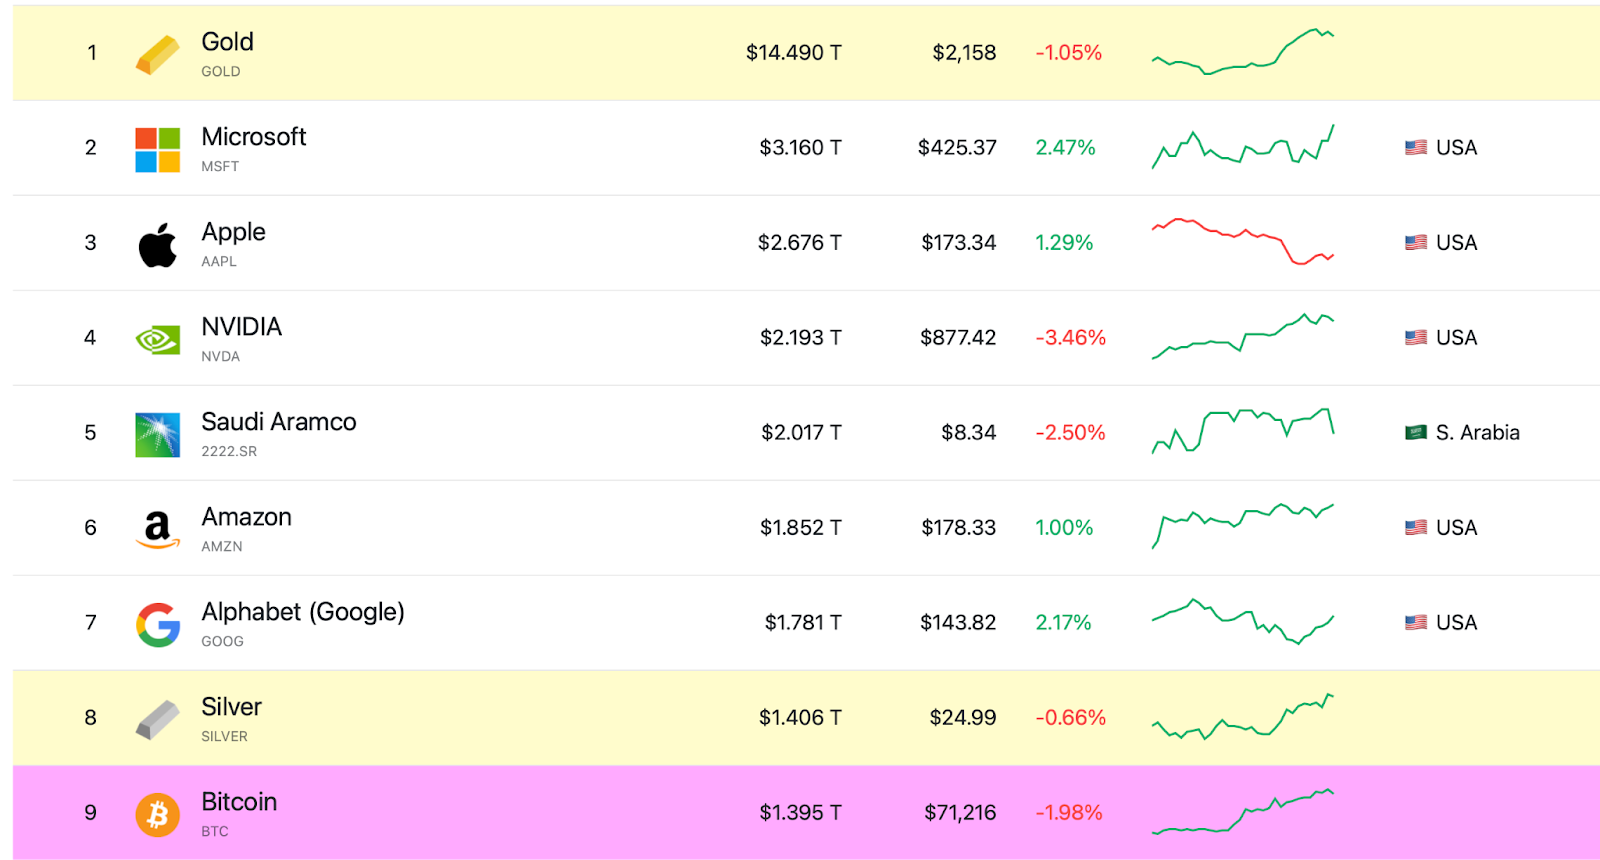Viewport: 1600px width, 860px height.
Task: Click the S. Arabia country label
Action: 1477,432
